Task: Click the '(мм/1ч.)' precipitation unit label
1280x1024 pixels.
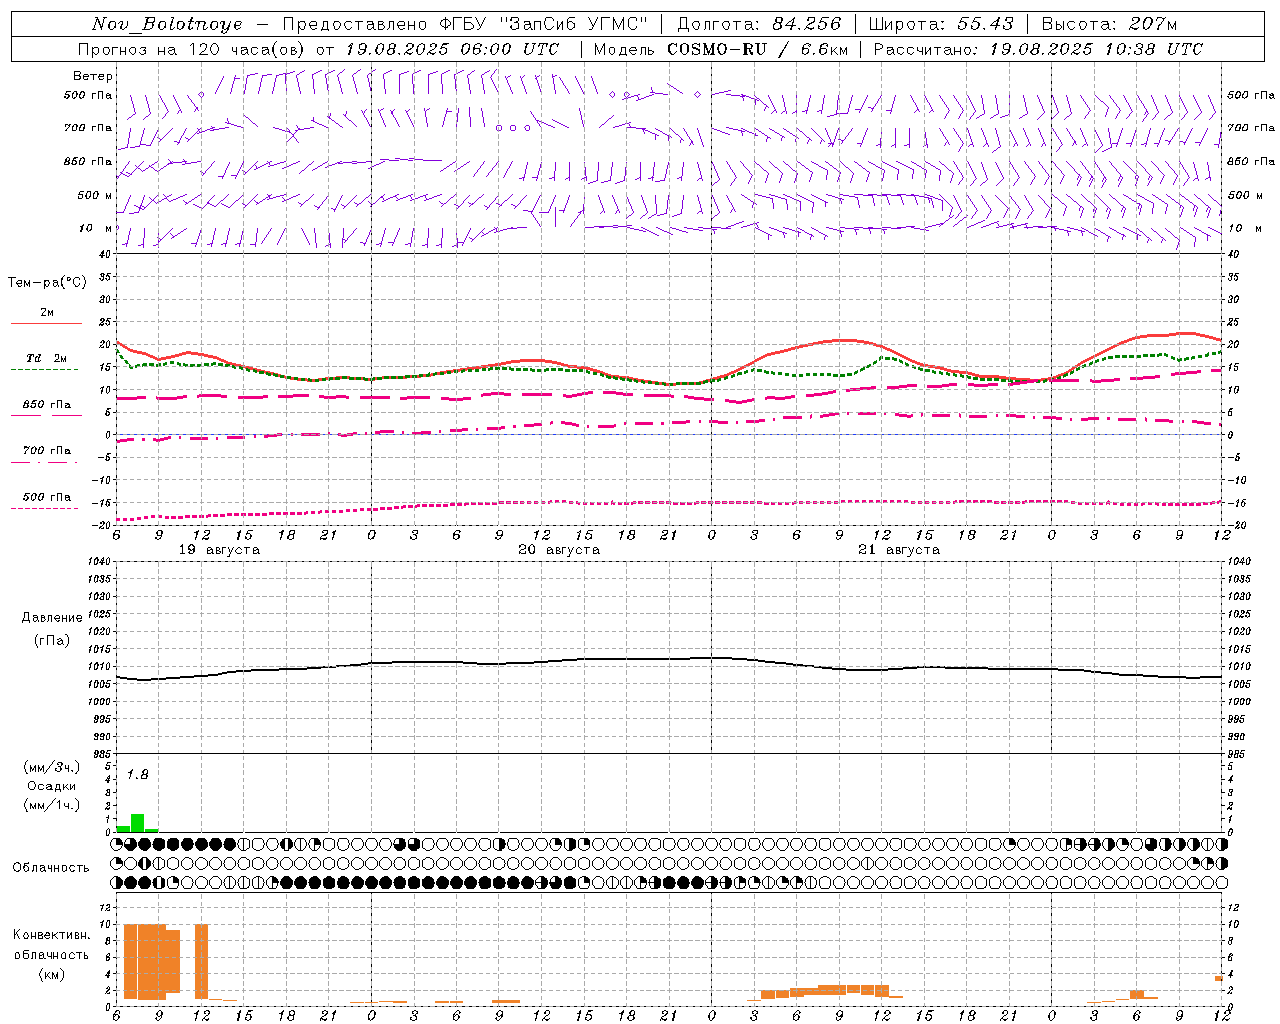Action: (51, 805)
